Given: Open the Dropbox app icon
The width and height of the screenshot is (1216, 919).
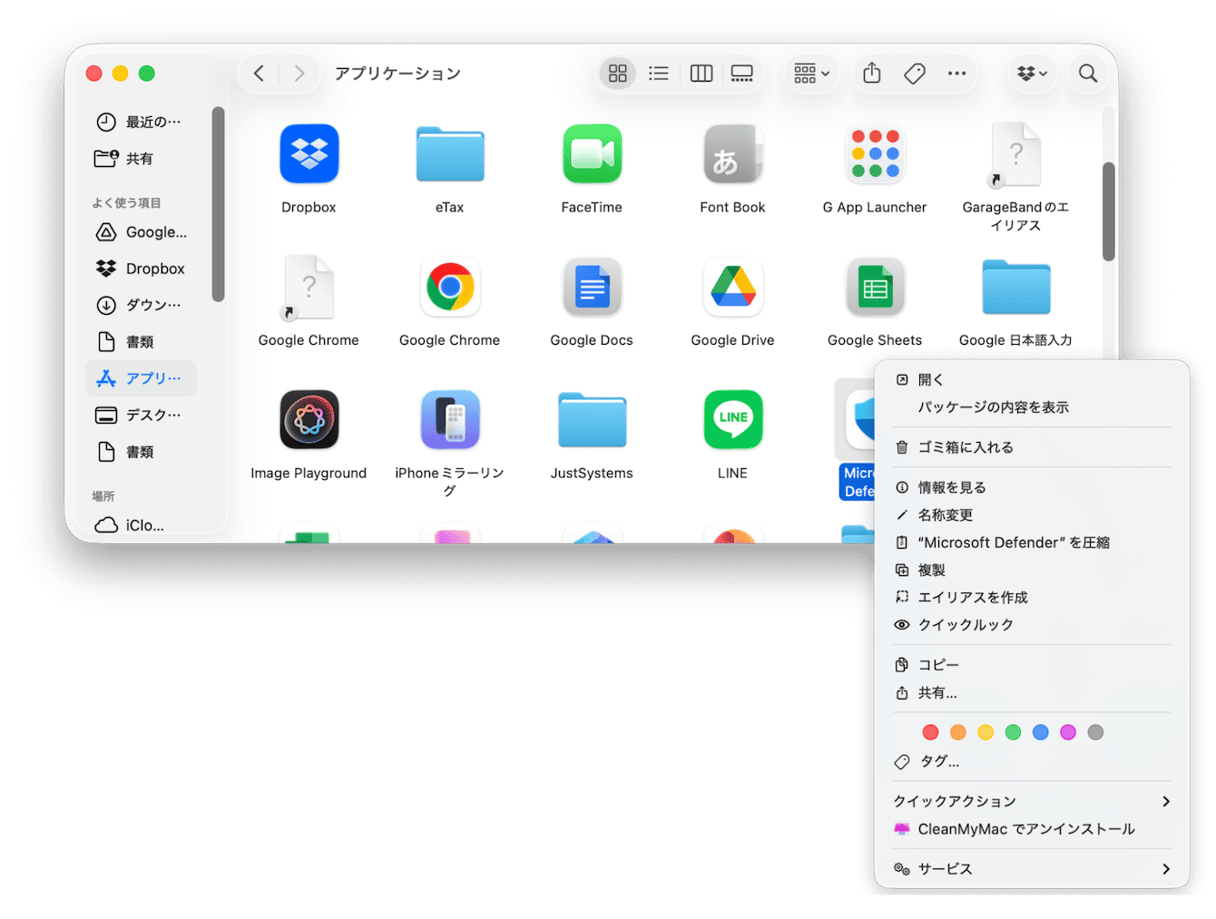Looking at the screenshot, I should tap(309, 154).
